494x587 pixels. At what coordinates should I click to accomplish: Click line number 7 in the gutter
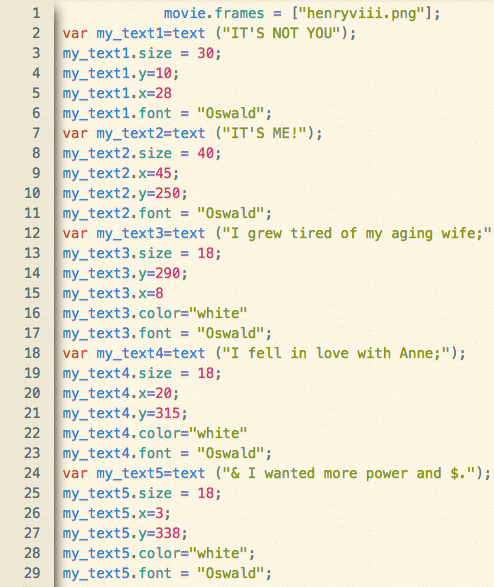(36, 133)
